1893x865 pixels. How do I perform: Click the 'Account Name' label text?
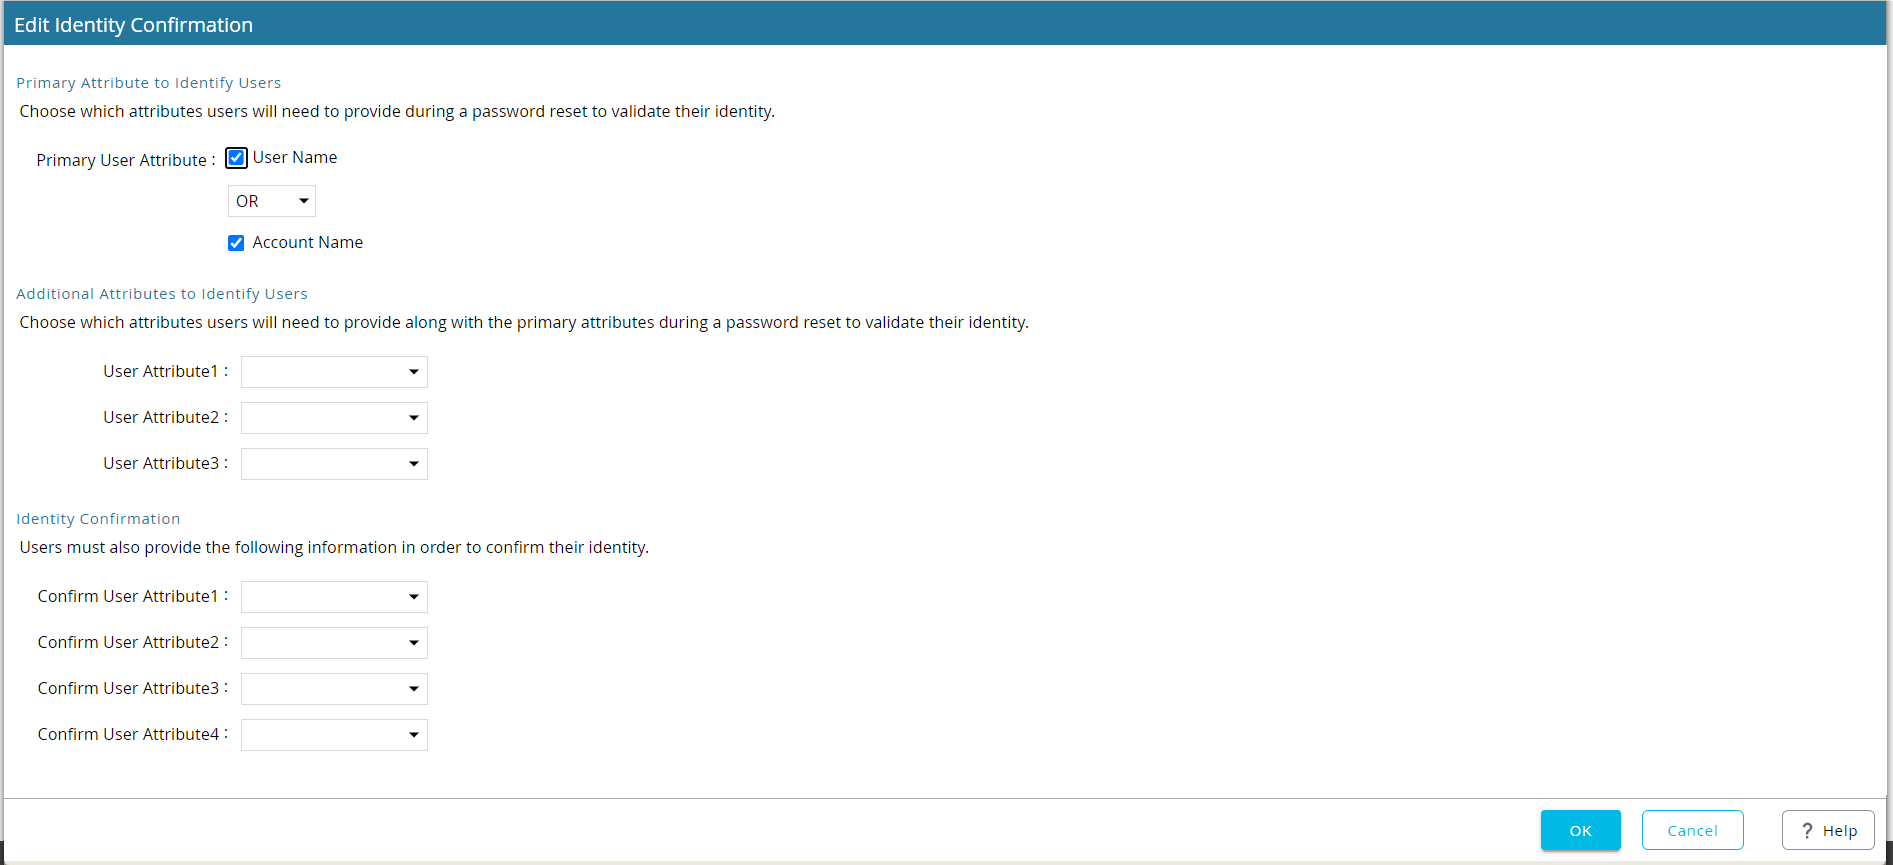(307, 243)
